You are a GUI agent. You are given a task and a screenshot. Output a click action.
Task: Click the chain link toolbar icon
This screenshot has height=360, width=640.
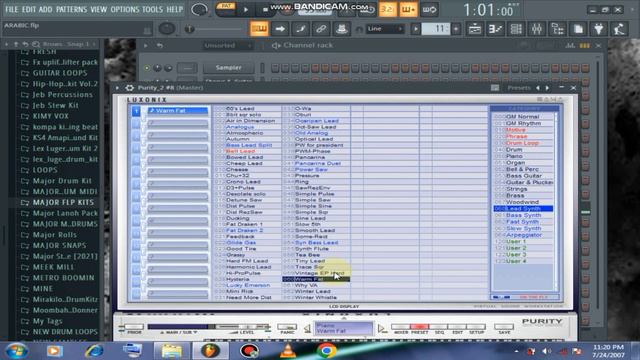(321, 29)
